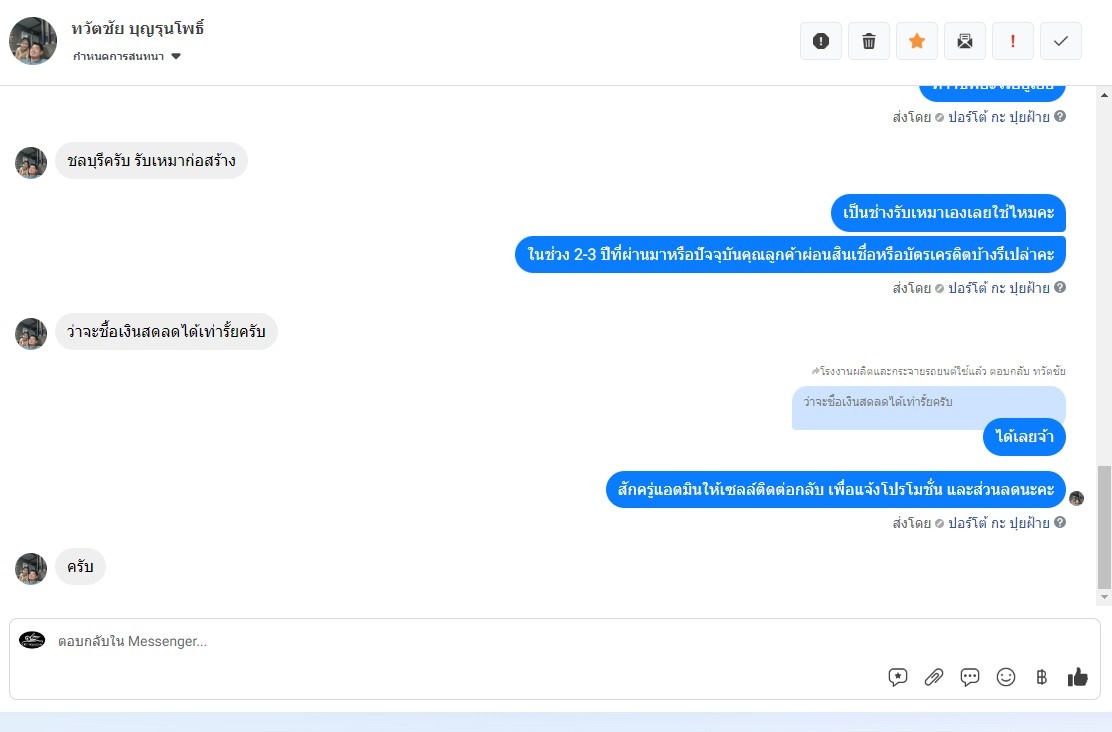Send a thumbs-up like

pyautogui.click(x=1077, y=677)
